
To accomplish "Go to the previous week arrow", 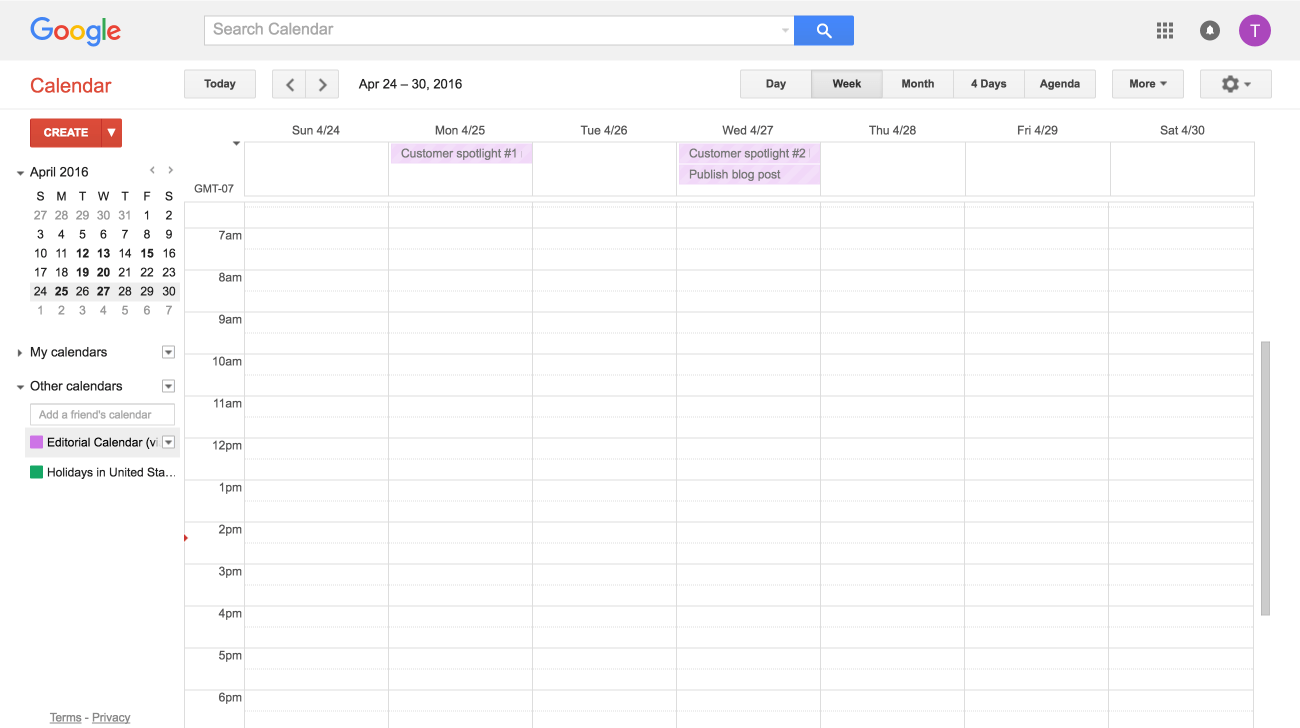I will (289, 84).
